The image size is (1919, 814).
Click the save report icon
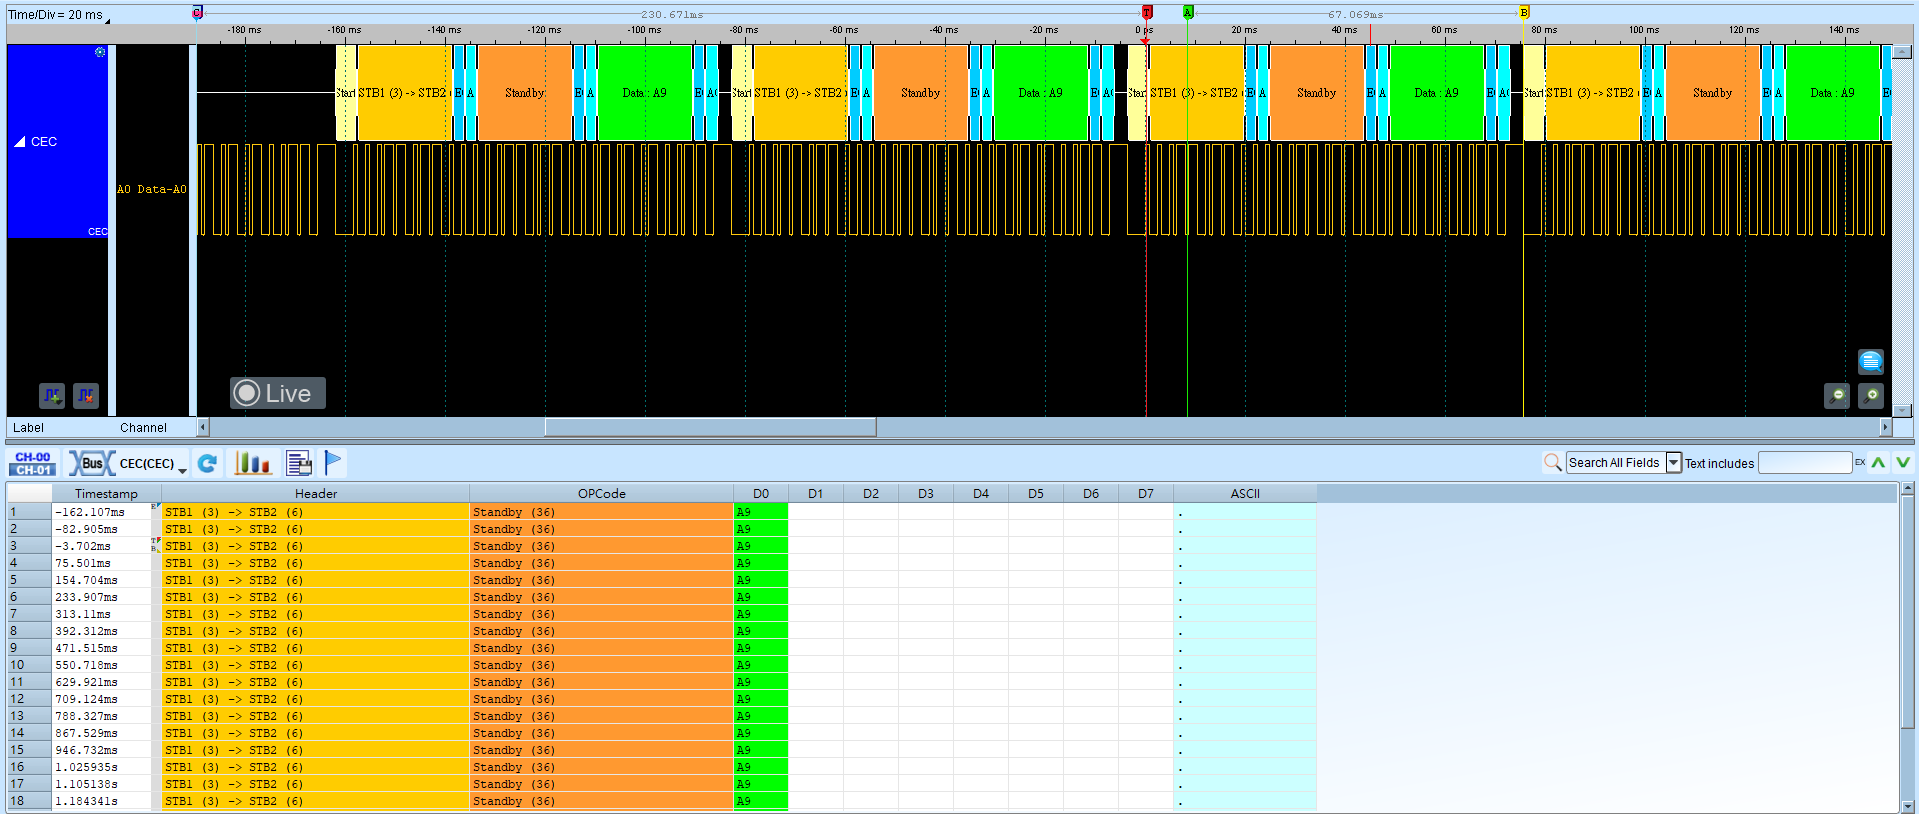[299, 463]
